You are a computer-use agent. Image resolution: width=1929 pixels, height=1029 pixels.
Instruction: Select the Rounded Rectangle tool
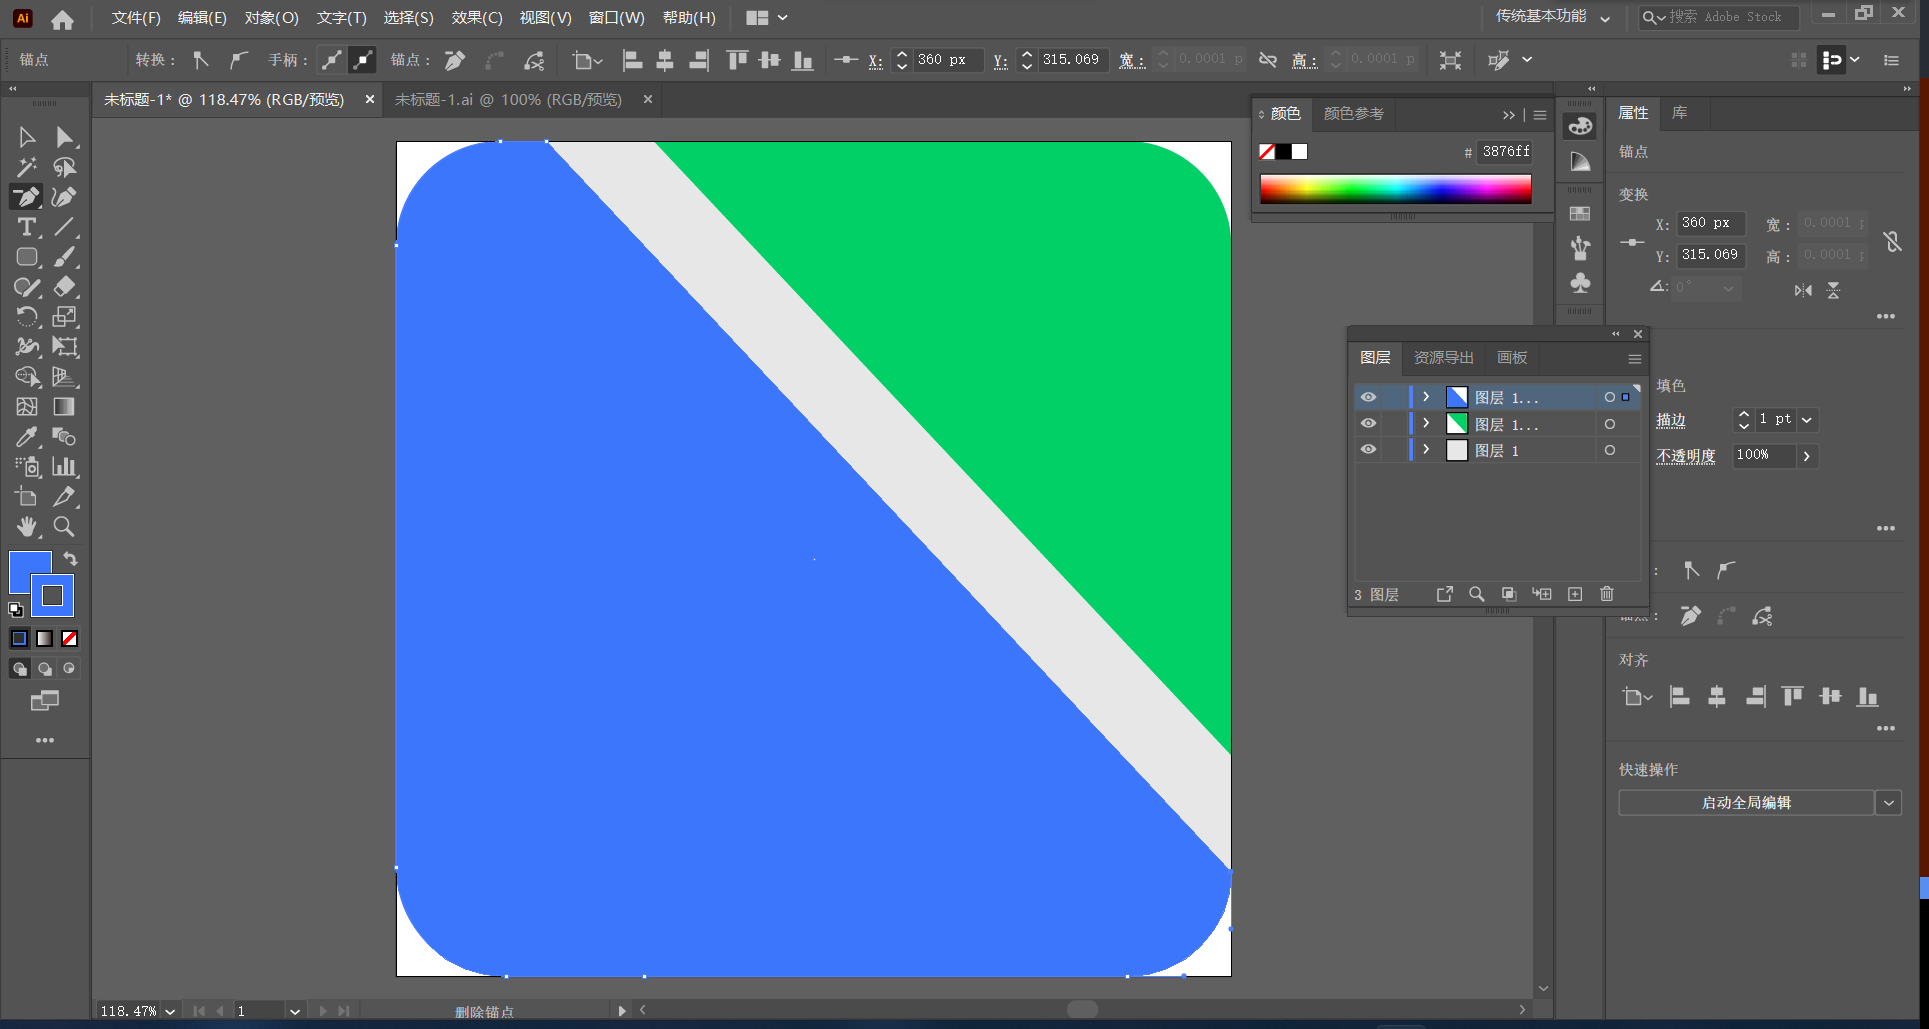(27, 257)
